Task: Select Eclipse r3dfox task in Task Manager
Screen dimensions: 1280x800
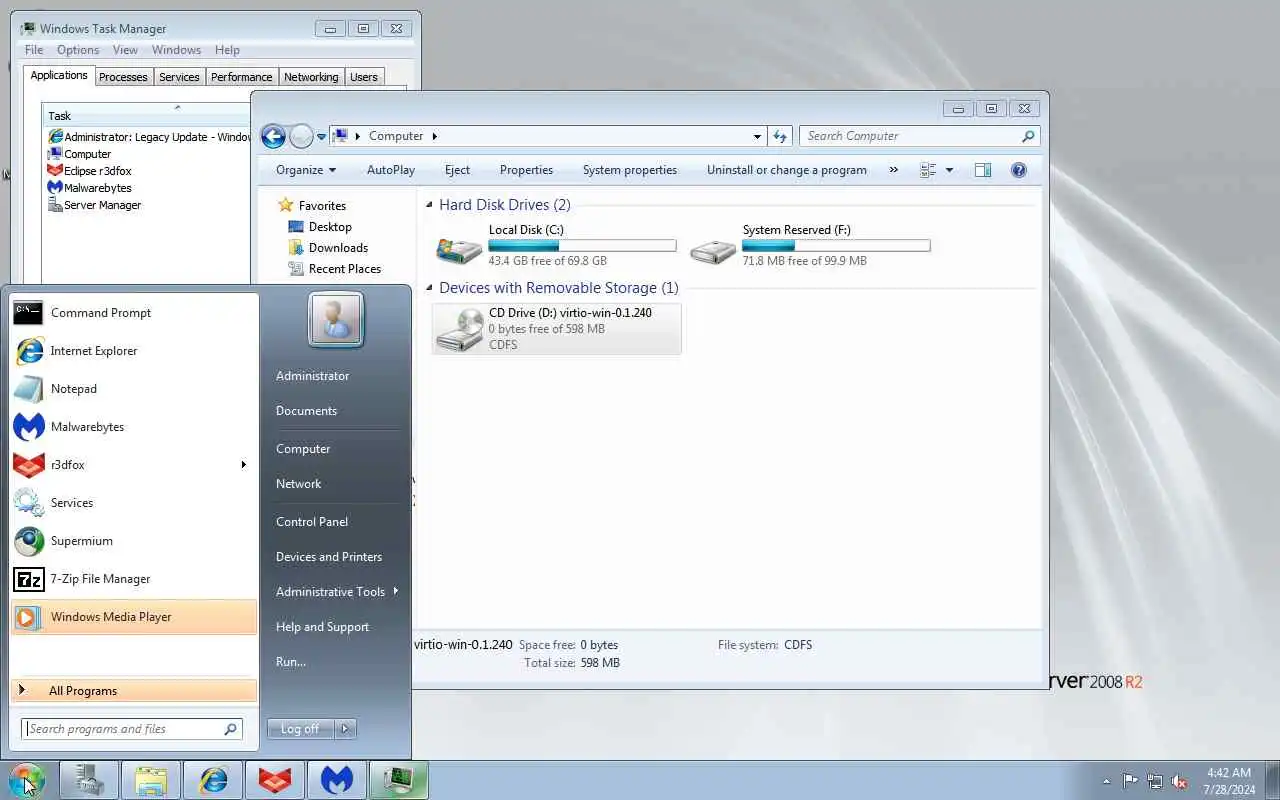Action: (x=97, y=171)
